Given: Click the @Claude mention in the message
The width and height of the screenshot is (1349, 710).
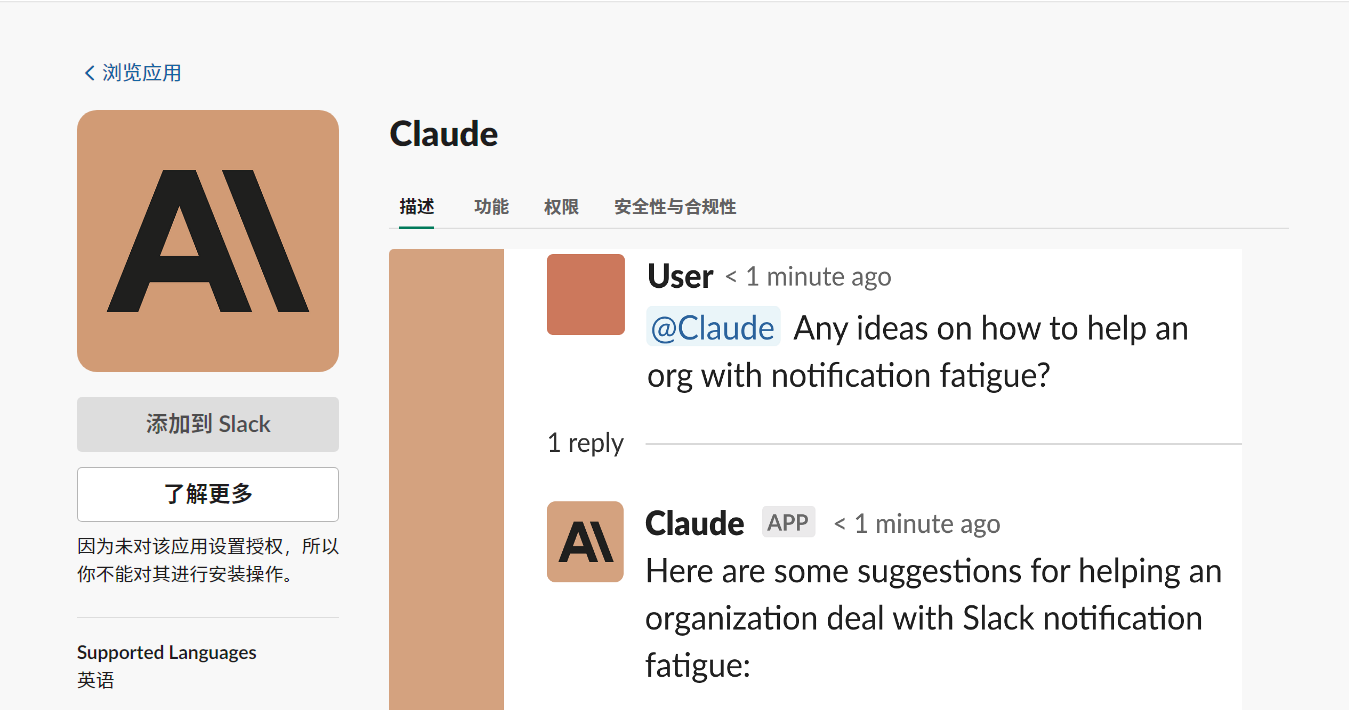Looking at the screenshot, I should coord(713,328).
